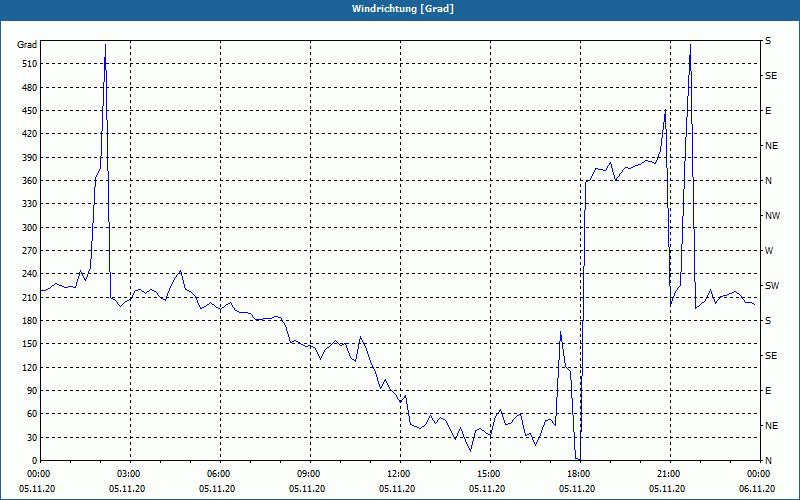Click the 270 degree axis label
Viewport: 800px width, 500px height.
click(x=30, y=251)
